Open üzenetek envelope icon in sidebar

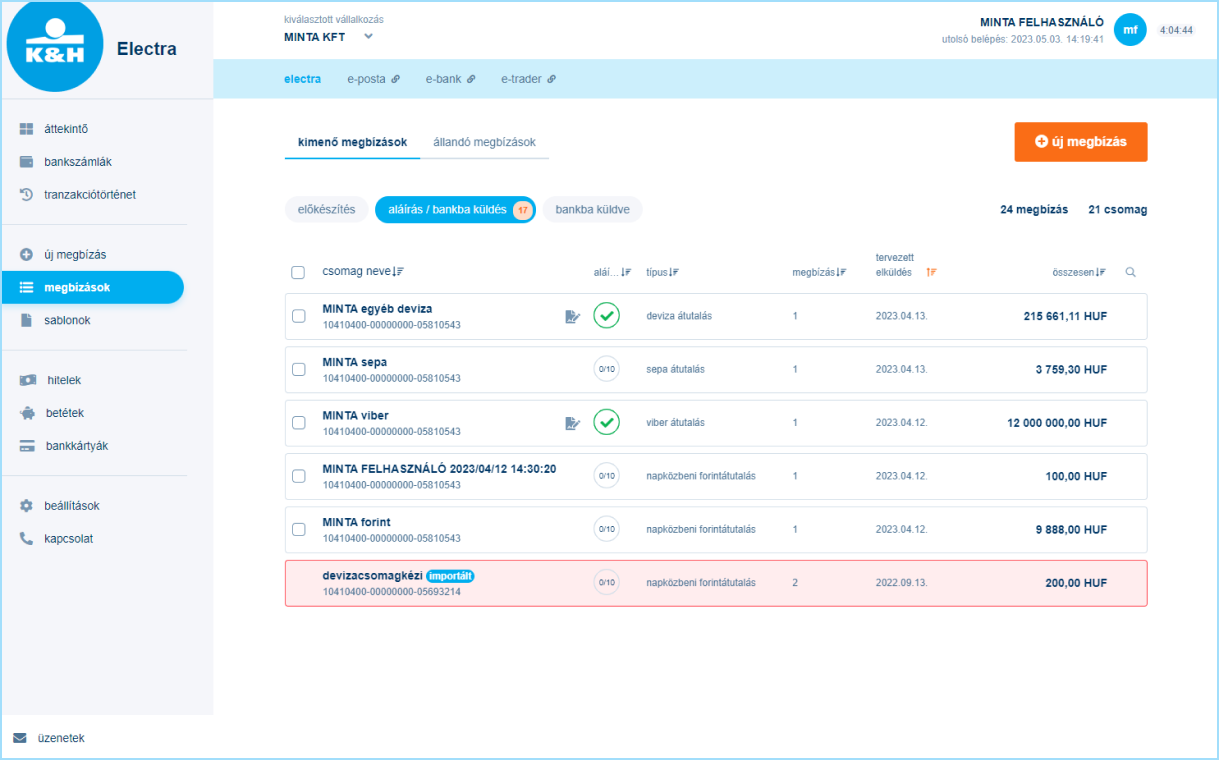coord(20,738)
